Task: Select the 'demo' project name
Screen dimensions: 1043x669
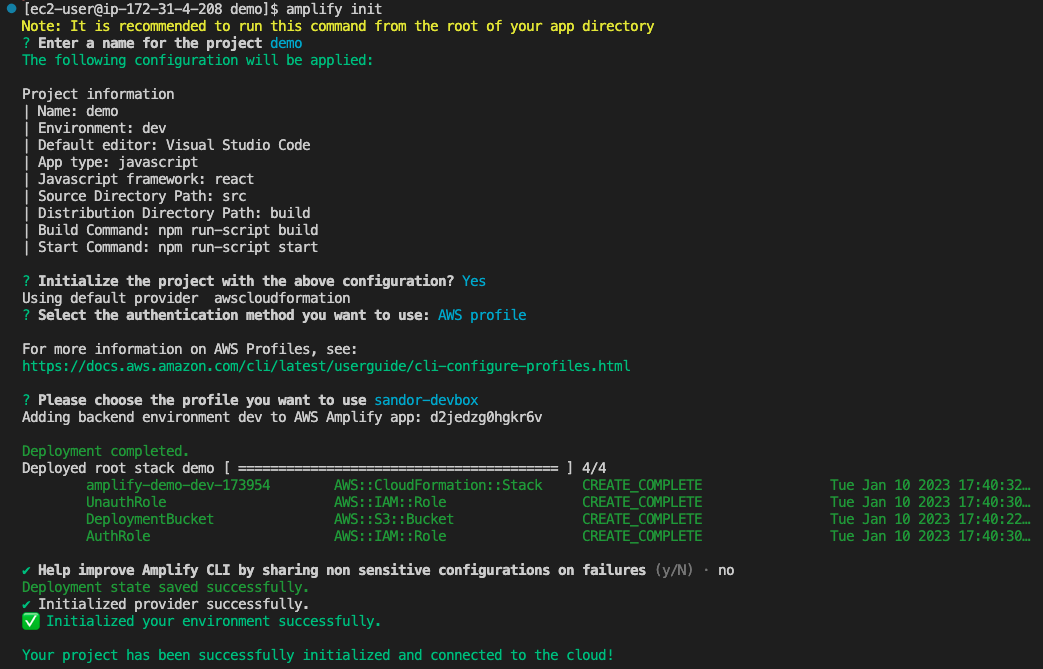Action: 285,42
